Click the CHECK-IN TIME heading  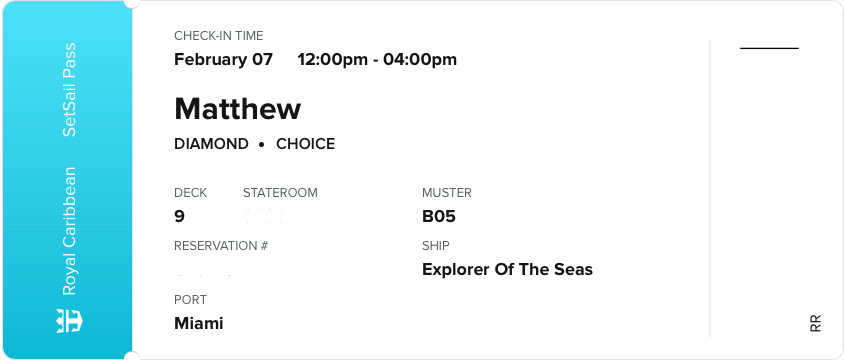pyautogui.click(x=219, y=36)
